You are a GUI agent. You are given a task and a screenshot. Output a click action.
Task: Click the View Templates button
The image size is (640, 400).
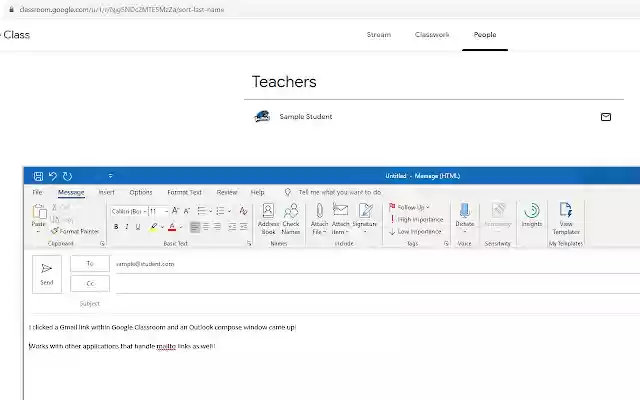[566, 219]
